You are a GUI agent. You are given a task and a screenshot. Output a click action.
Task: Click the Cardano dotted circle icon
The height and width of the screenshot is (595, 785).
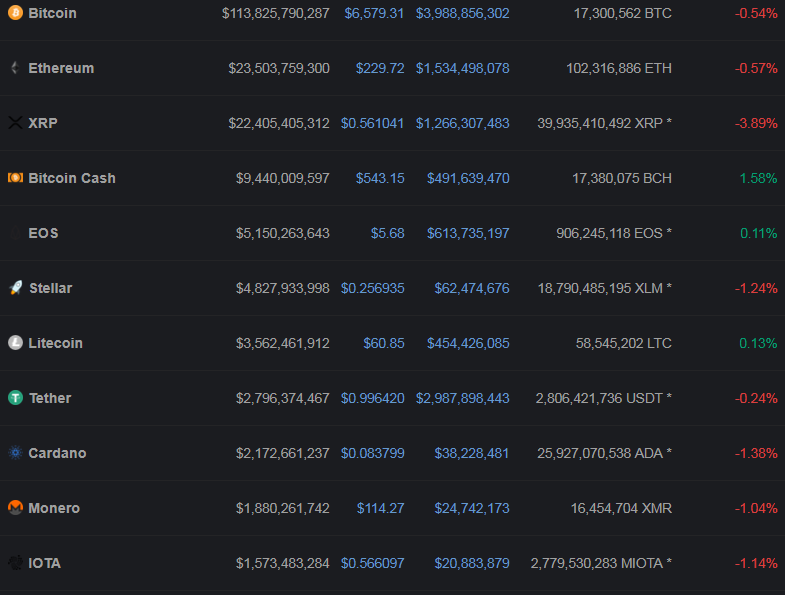point(15,453)
